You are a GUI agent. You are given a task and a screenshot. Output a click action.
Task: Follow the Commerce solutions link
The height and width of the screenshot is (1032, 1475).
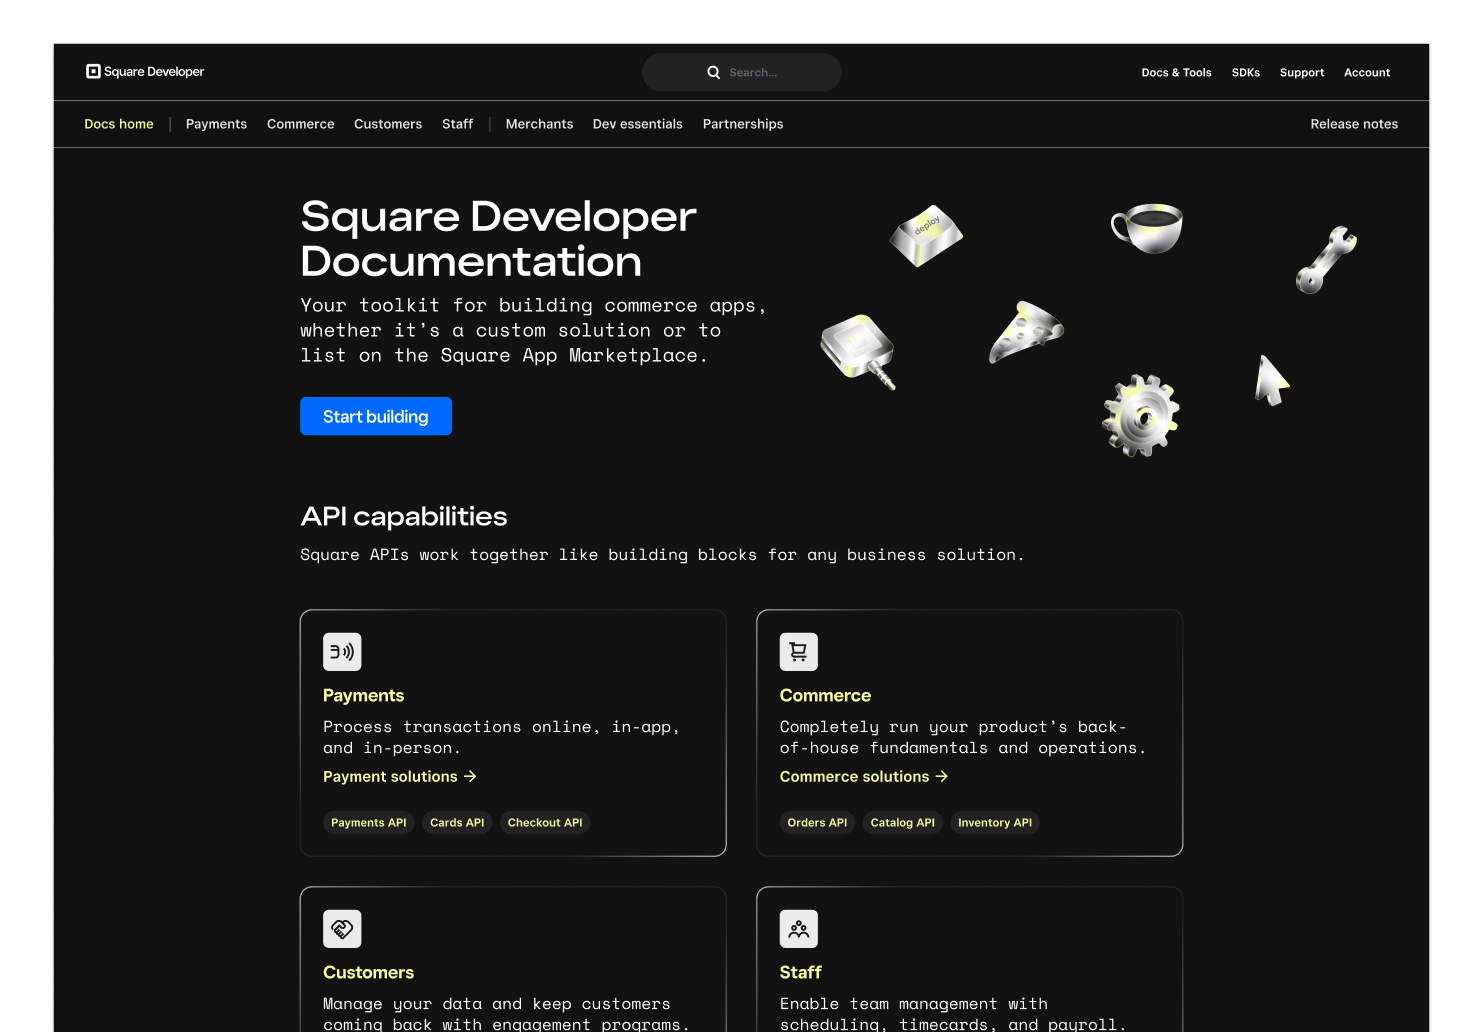864,777
